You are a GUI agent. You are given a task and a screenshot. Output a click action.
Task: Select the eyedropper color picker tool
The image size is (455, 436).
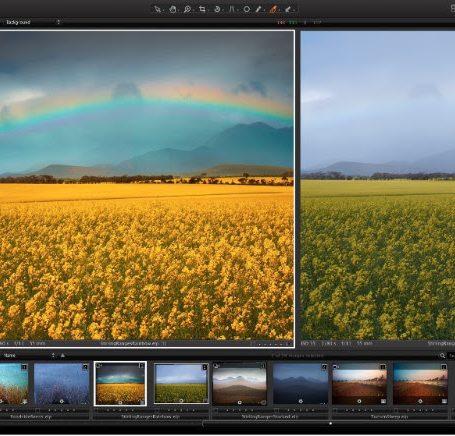[x=259, y=9]
